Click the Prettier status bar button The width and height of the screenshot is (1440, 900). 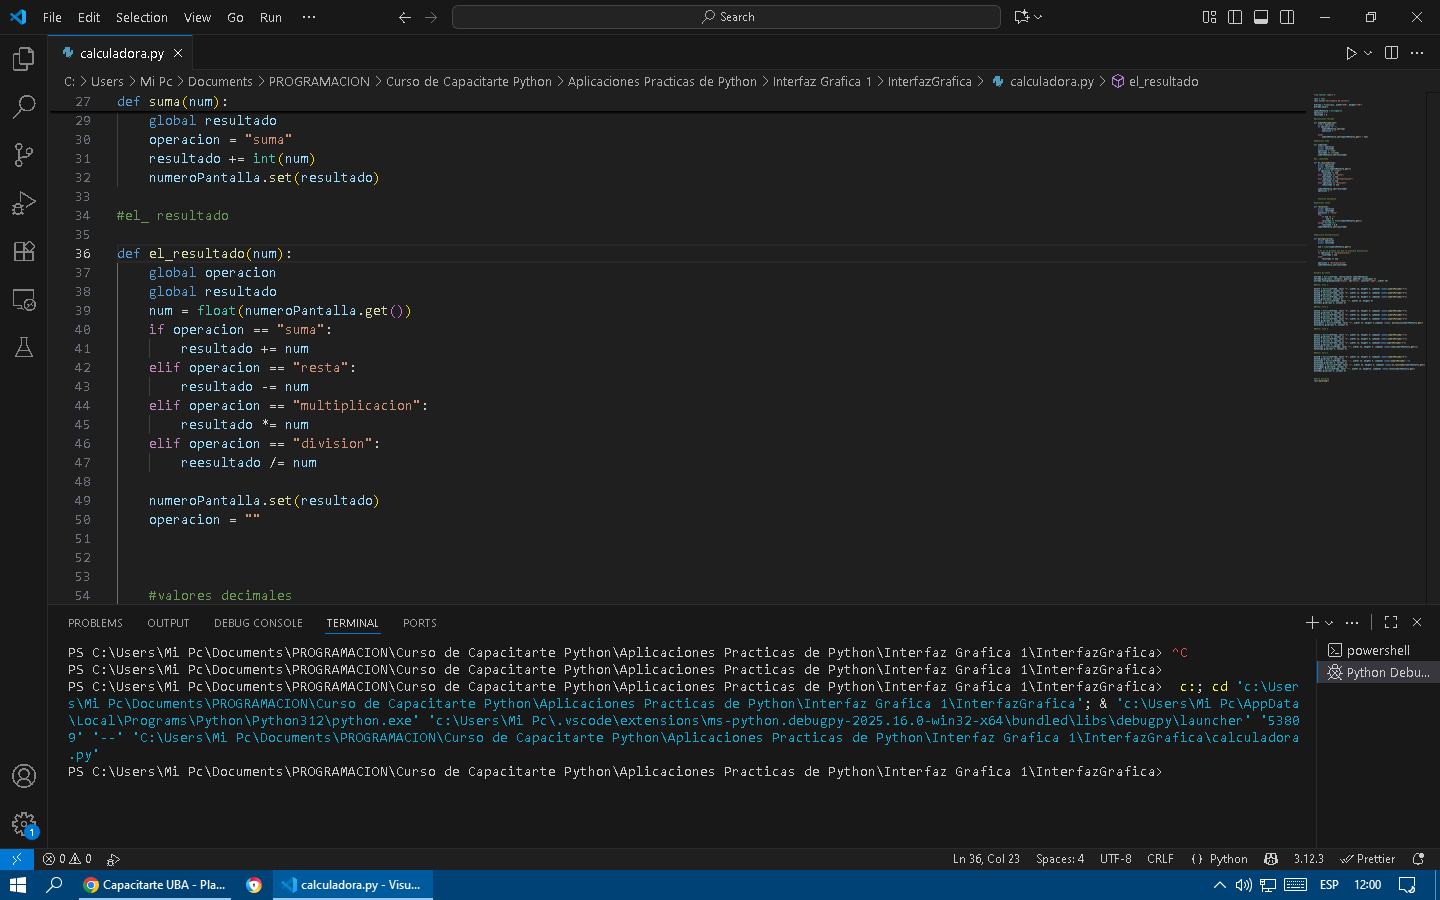[x=1368, y=859]
